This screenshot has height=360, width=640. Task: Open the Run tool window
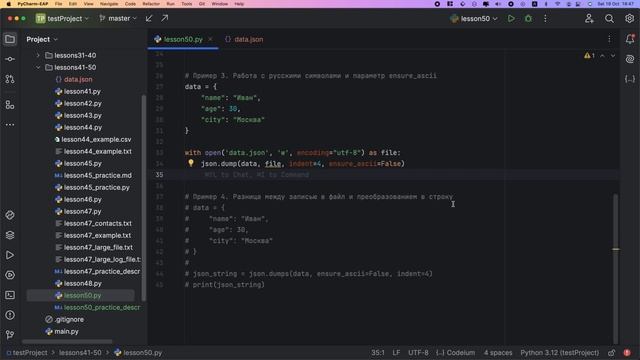click(x=10, y=255)
